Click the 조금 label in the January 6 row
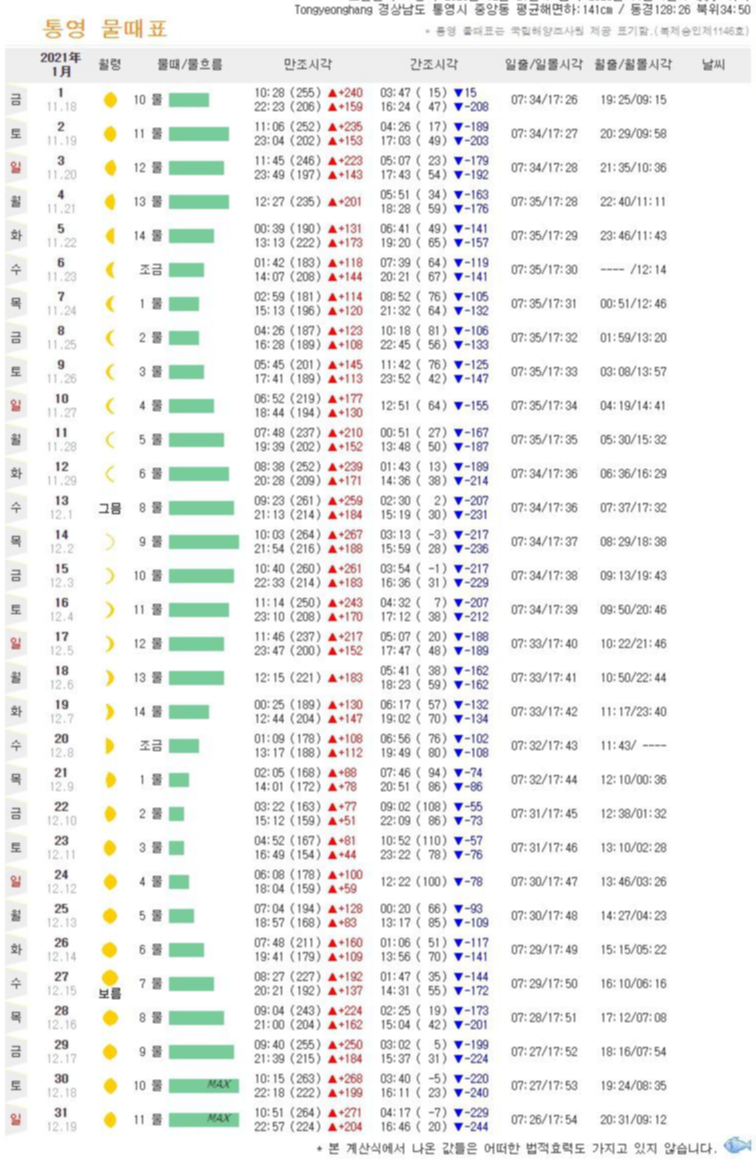Screen dimensions: 756x1163 tap(151, 269)
